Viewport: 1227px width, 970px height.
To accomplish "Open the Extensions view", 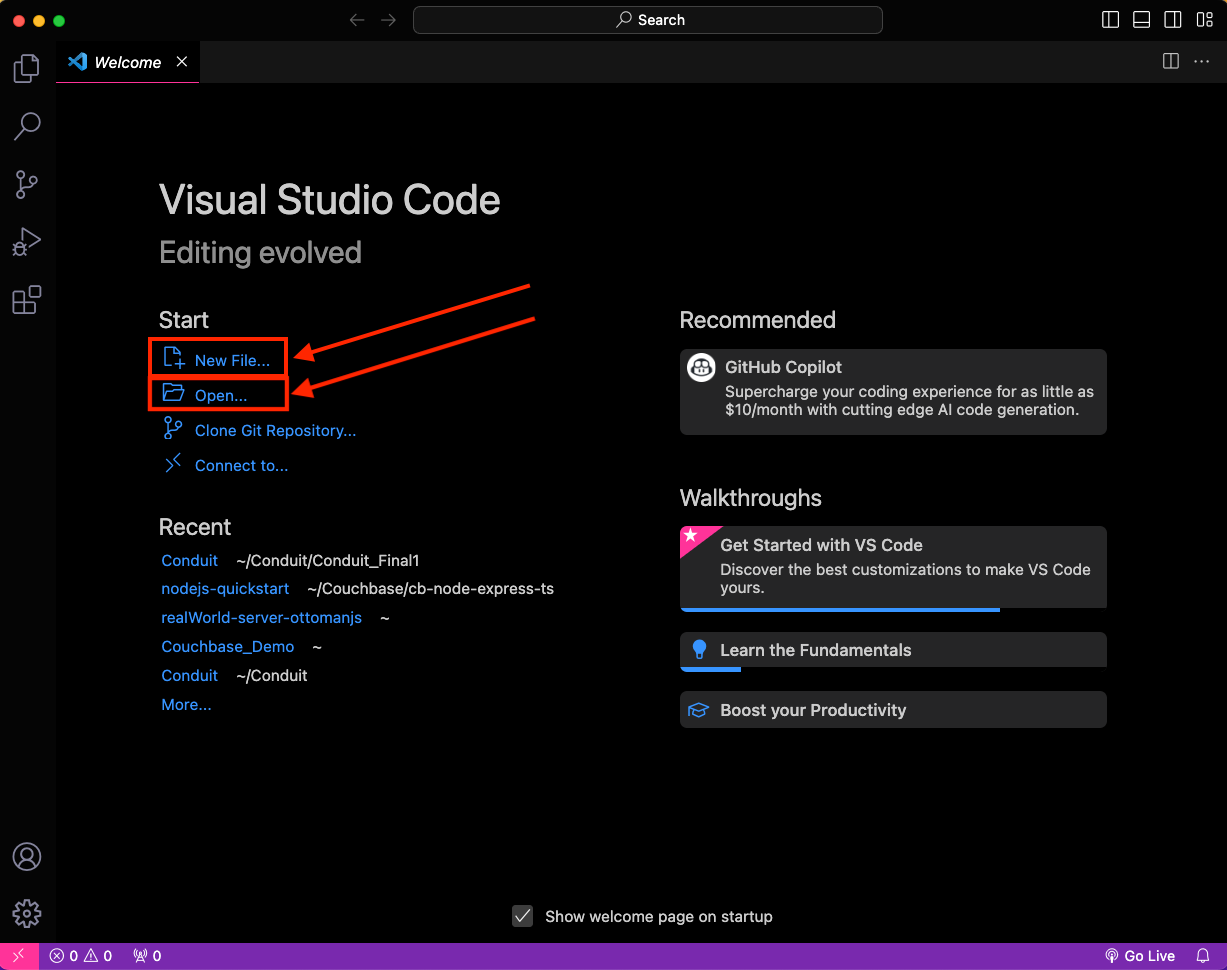I will [x=26, y=300].
